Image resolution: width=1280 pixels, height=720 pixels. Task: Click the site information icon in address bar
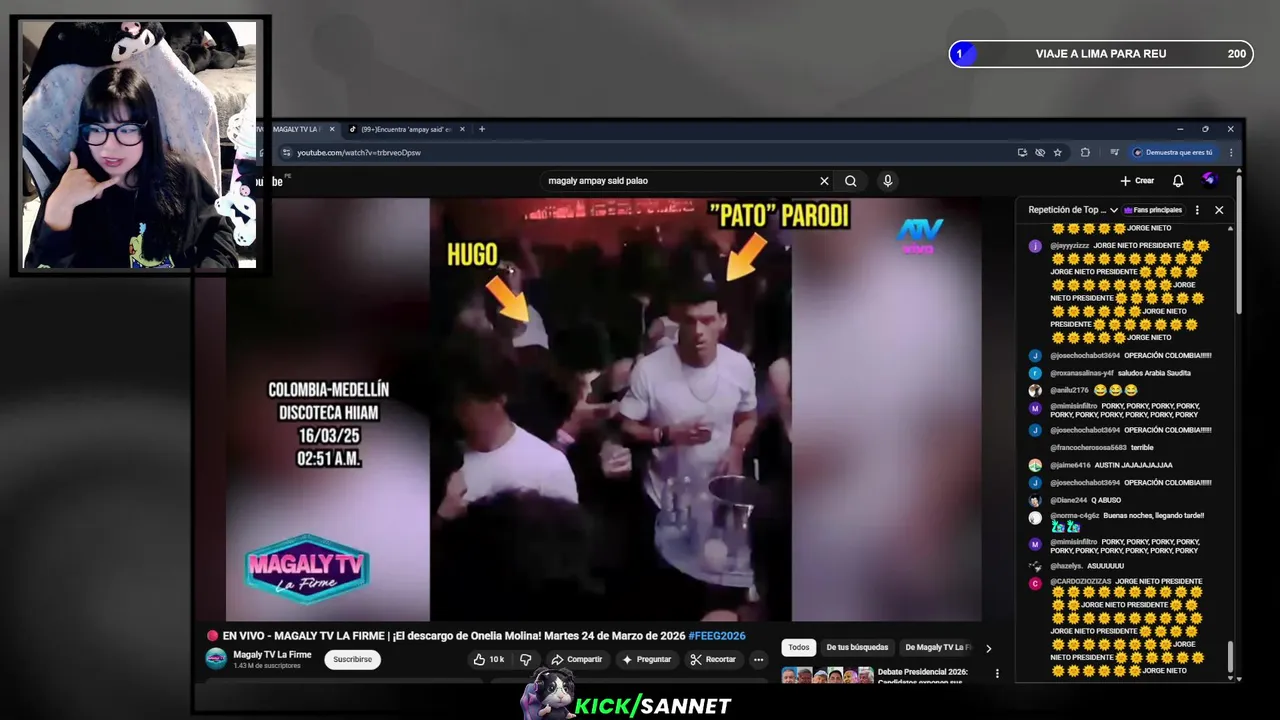tap(287, 153)
